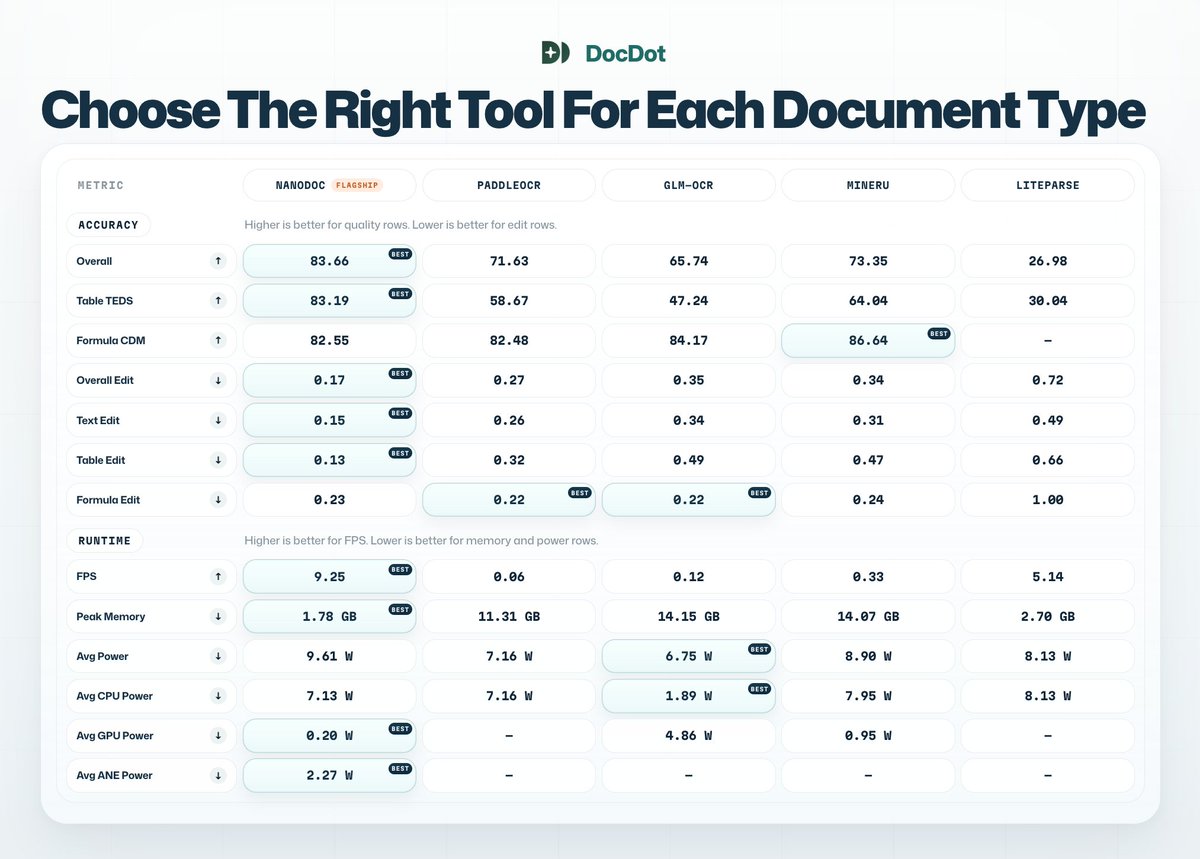Click the BEST badge on 6.75 W cell
Image resolution: width=1200 pixels, height=859 pixels.
(x=759, y=649)
